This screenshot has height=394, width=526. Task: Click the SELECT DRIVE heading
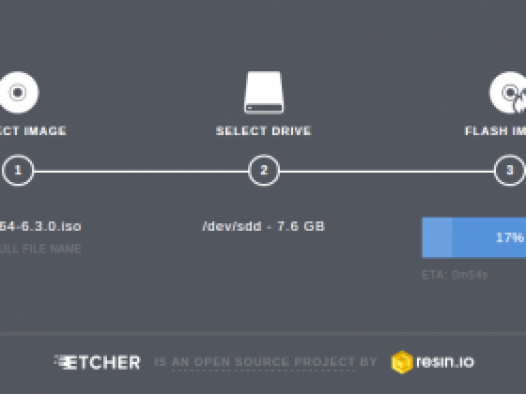264,130
